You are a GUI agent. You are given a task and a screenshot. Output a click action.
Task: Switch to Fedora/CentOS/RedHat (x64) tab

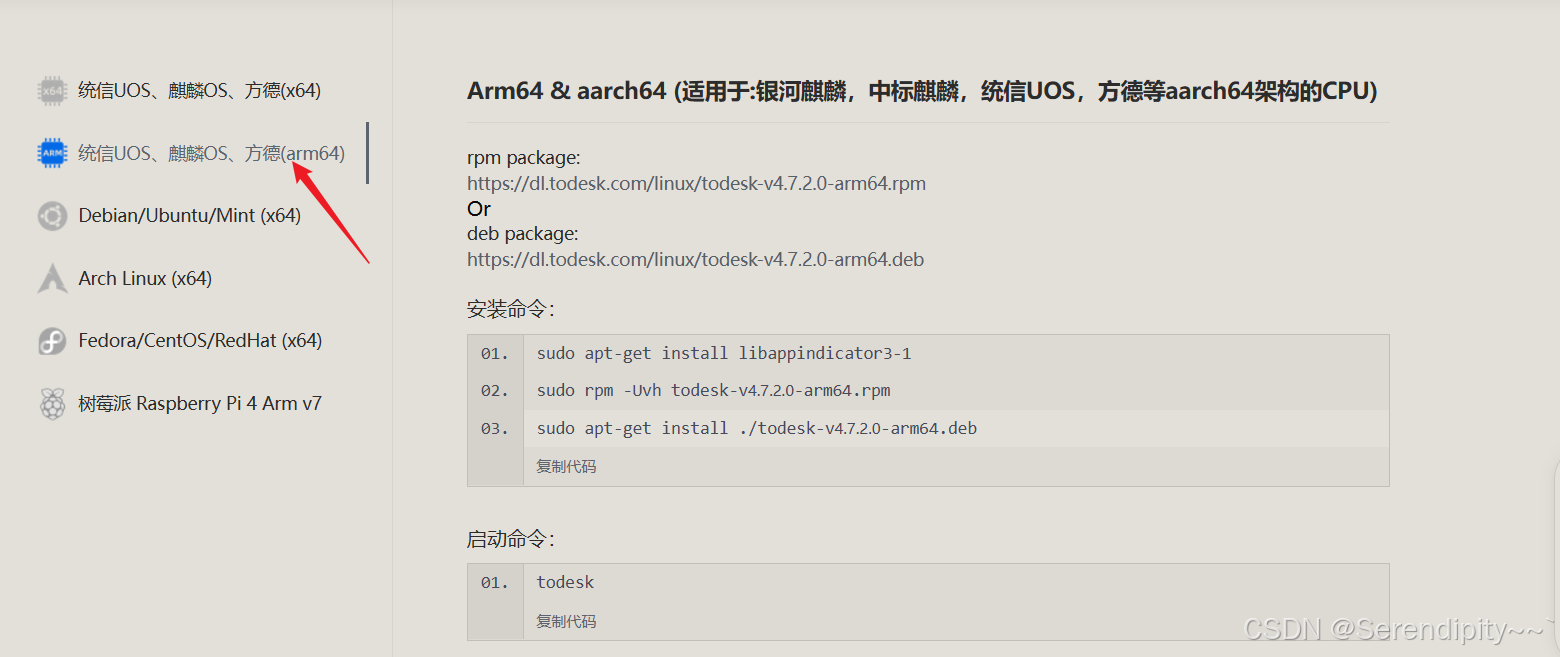pyautogui.click(x=200, y=341)
